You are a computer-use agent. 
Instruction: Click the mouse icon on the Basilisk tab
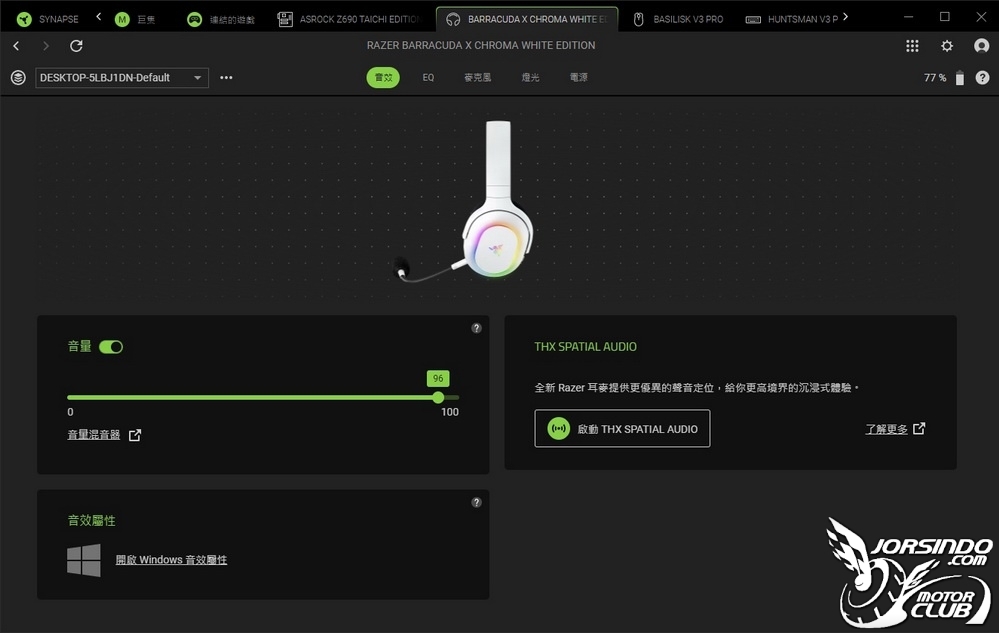638,19
